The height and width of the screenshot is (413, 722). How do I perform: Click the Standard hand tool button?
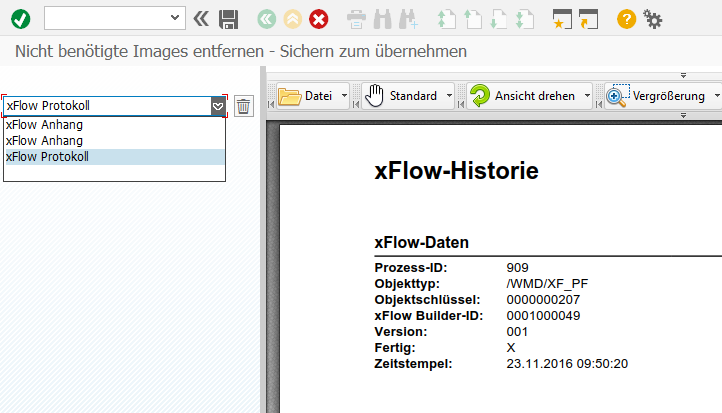tap(402, 96)
